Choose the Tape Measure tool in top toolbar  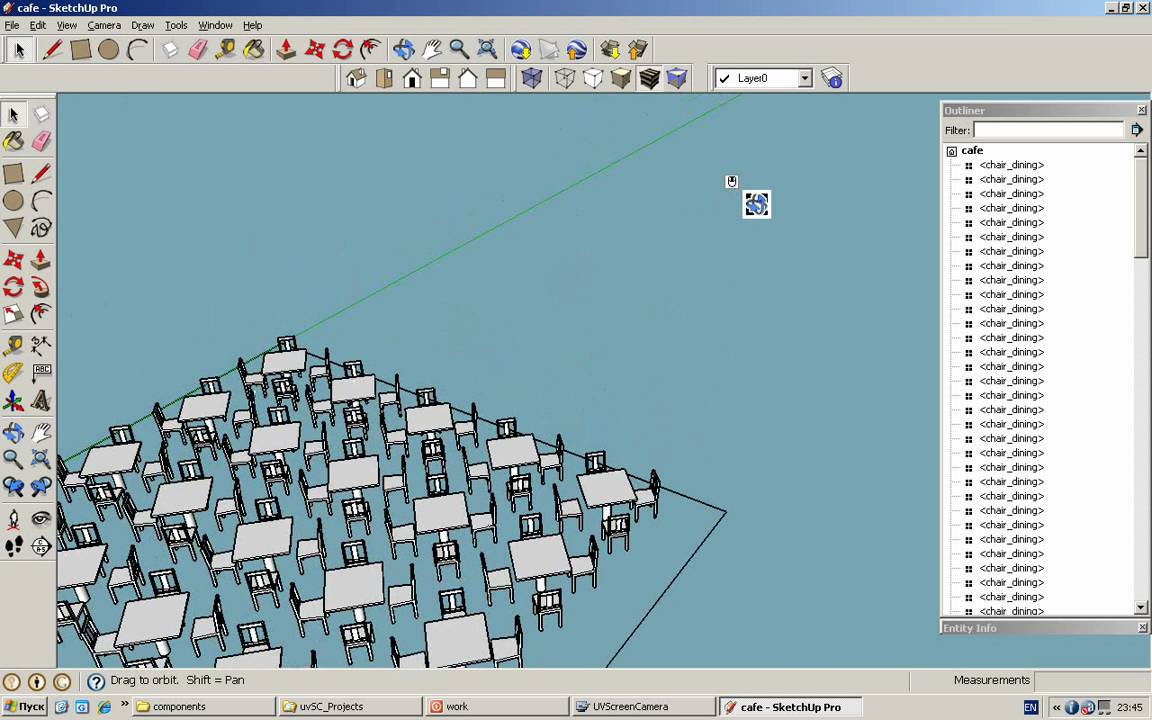226,49
